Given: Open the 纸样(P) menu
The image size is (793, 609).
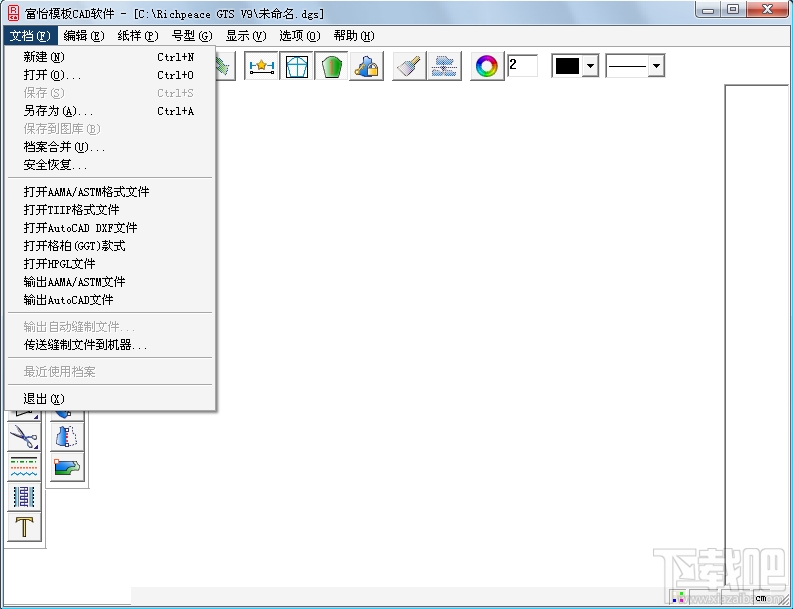Looking at the screenshot, I should pos(138,36).
